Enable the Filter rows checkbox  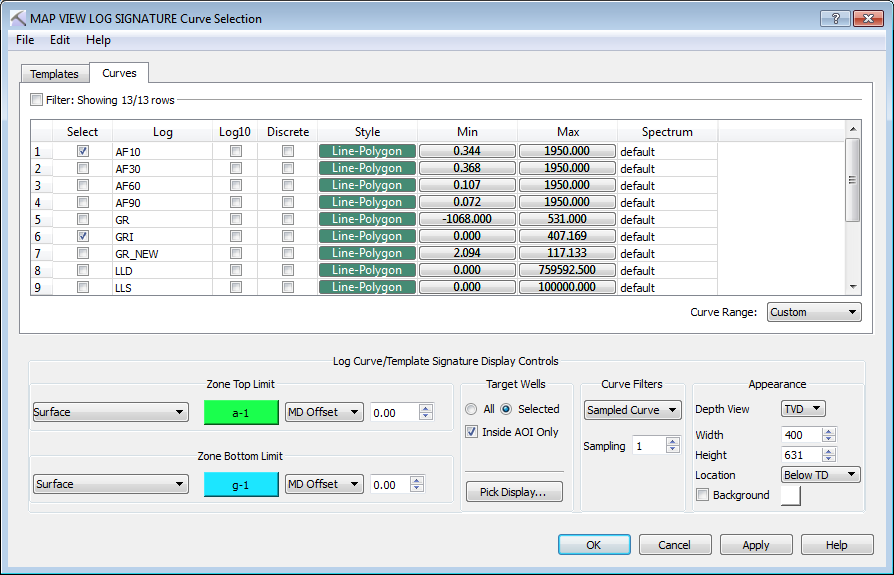coord(37,100)
